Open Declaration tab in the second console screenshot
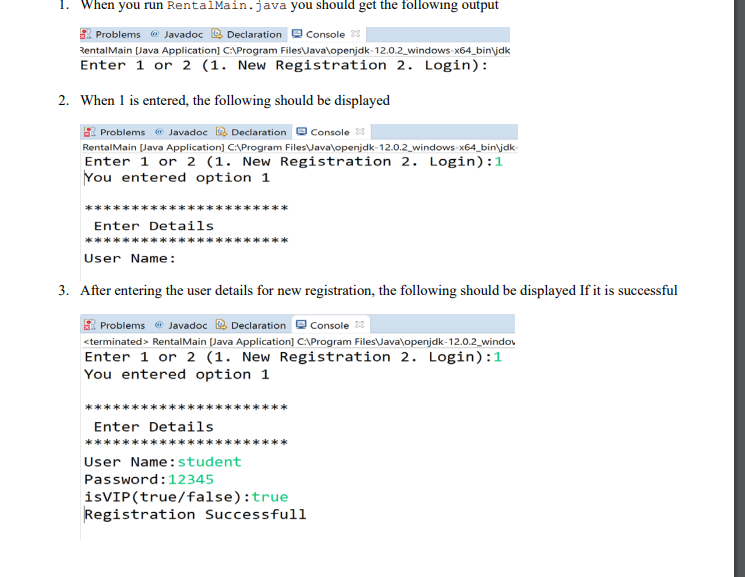The image size is (745, 577). click(x=251, y=132)
